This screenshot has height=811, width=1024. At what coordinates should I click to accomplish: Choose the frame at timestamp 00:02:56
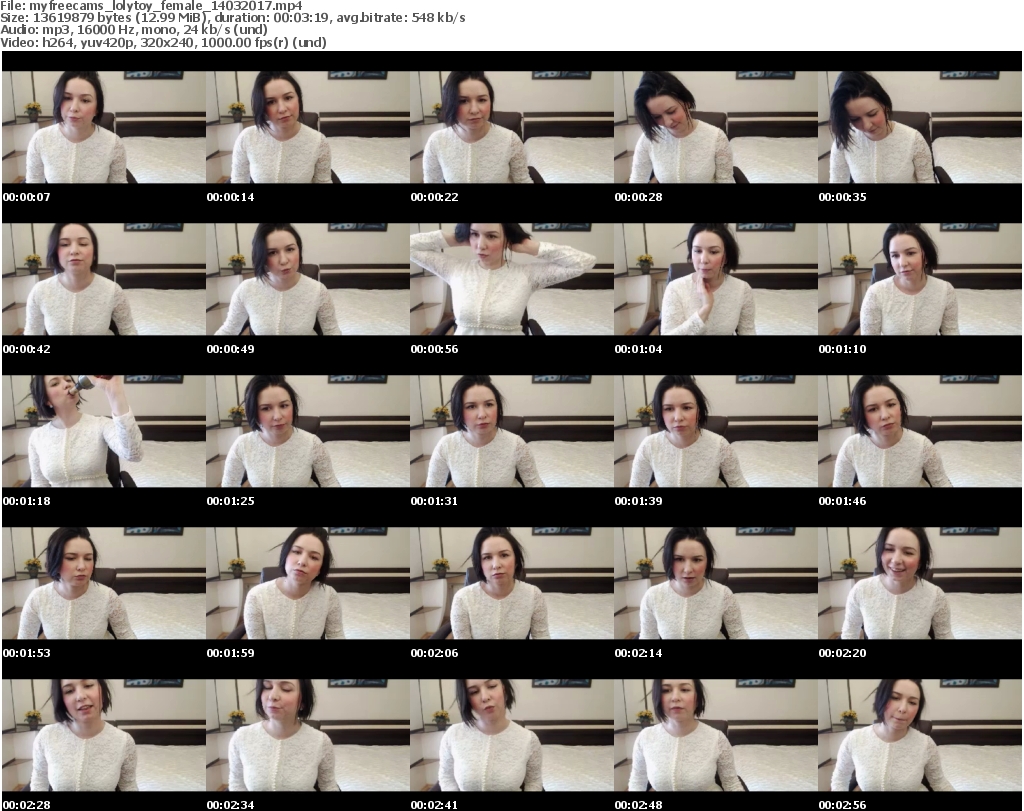(x=920, y=735)
